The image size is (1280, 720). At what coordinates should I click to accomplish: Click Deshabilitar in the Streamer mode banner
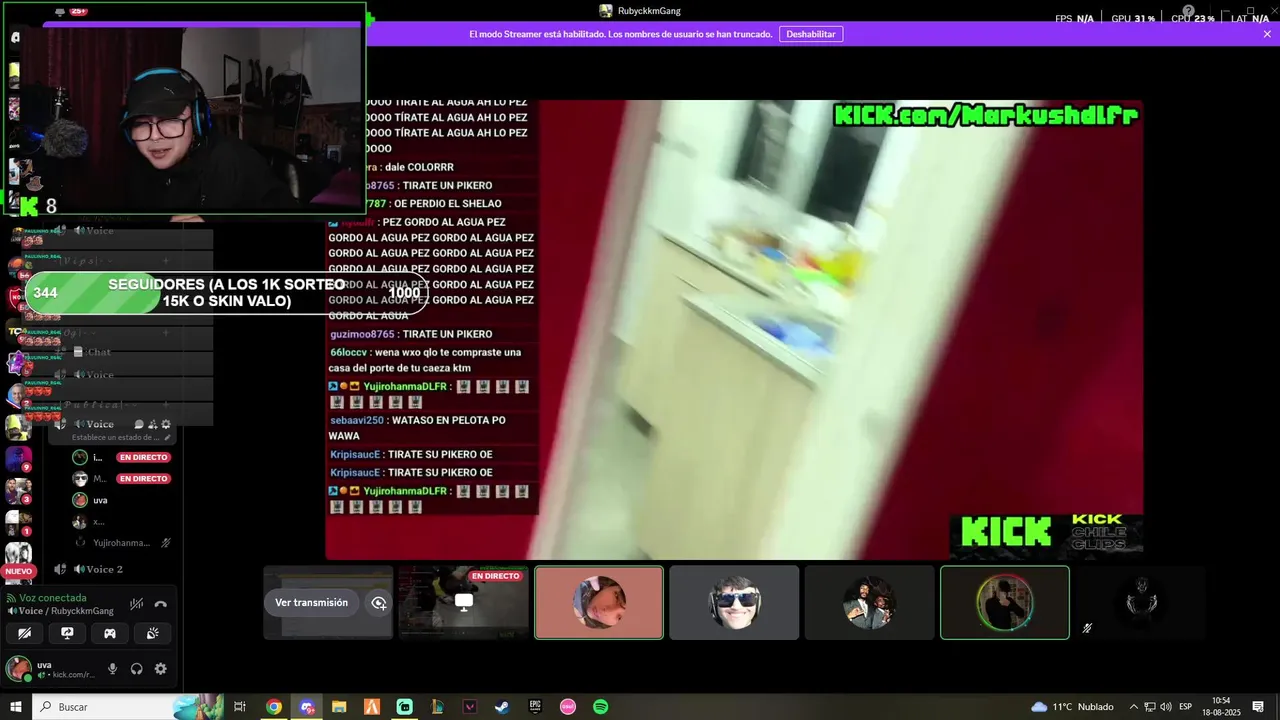(811, 34)
